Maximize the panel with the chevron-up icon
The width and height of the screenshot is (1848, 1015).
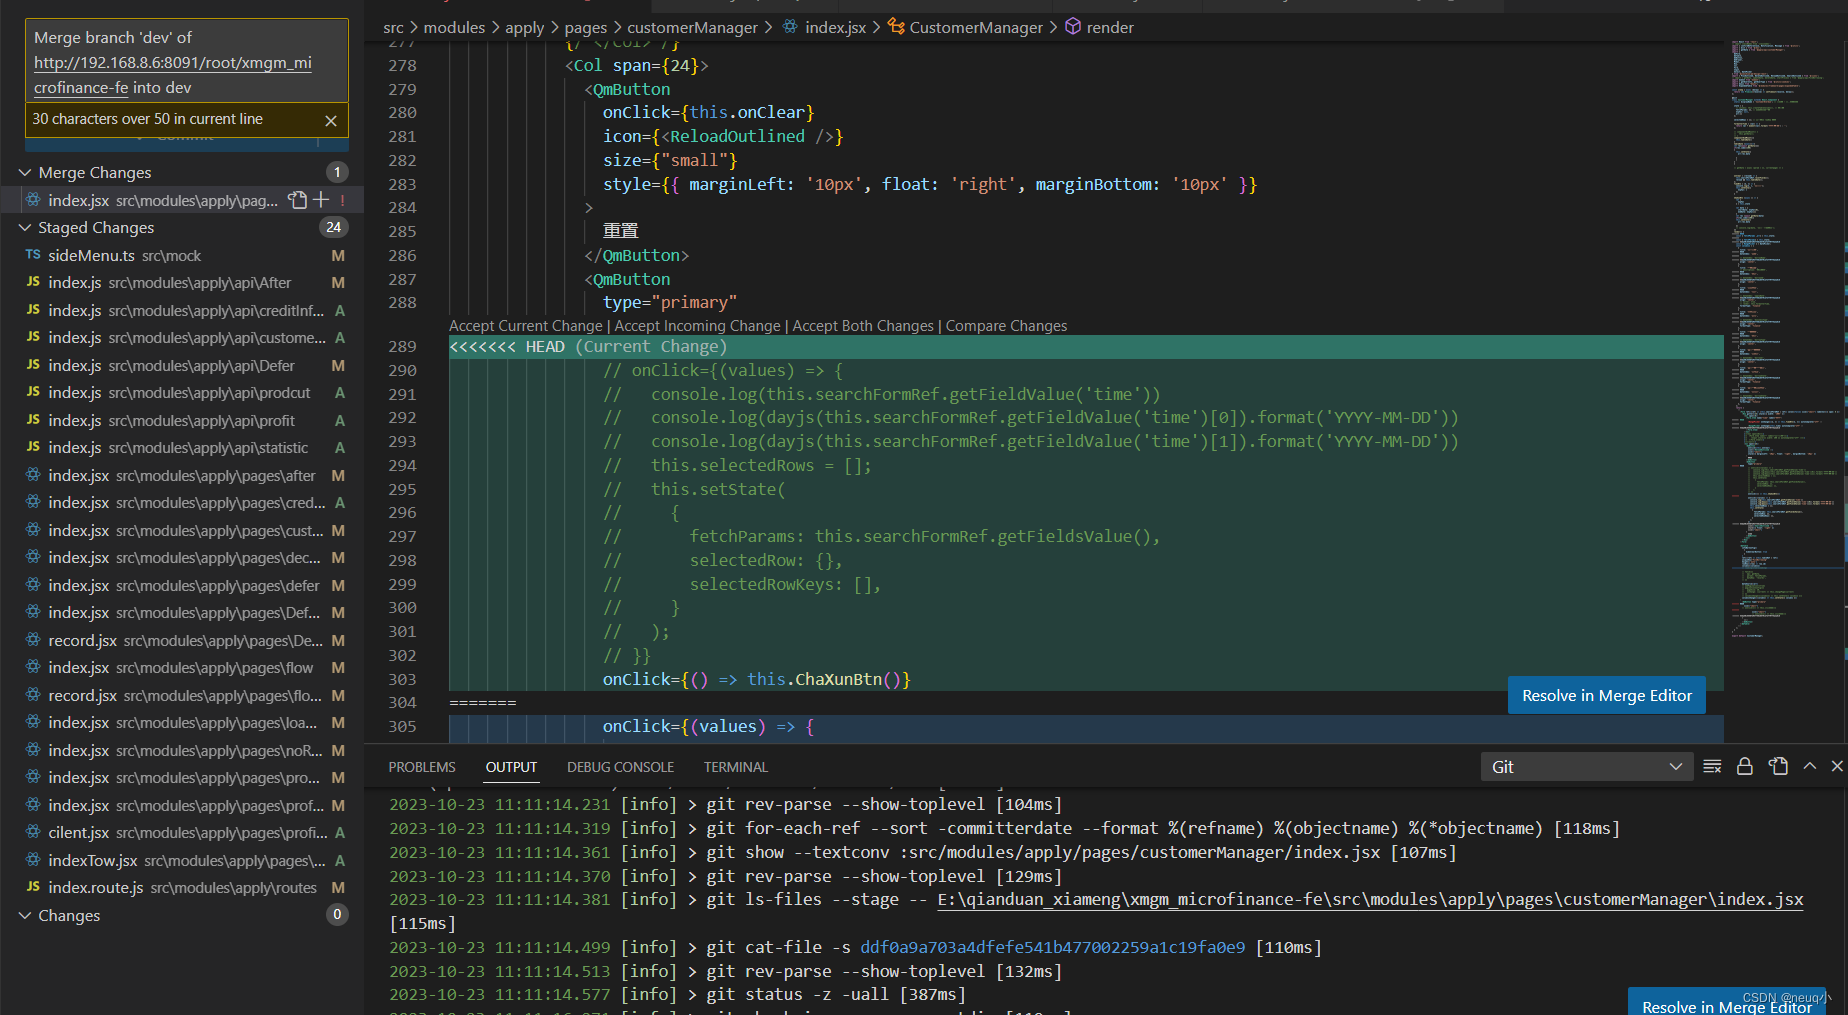[x=1809, y=766]
